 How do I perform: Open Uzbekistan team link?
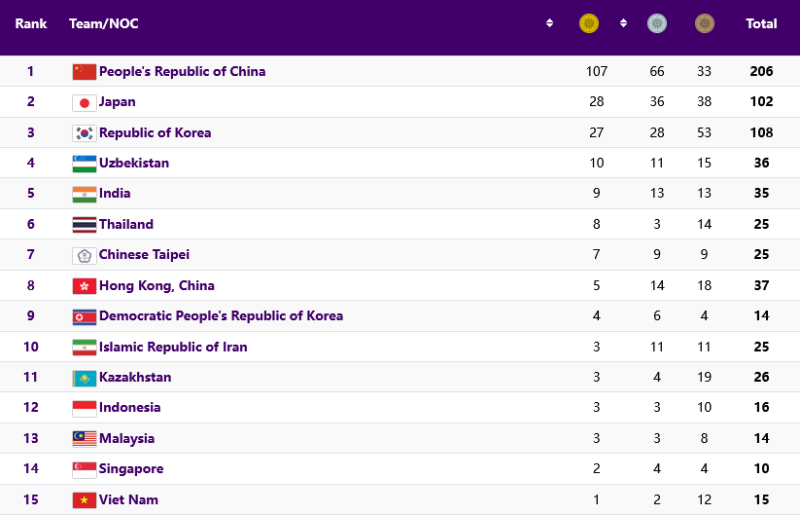point(134,163)
